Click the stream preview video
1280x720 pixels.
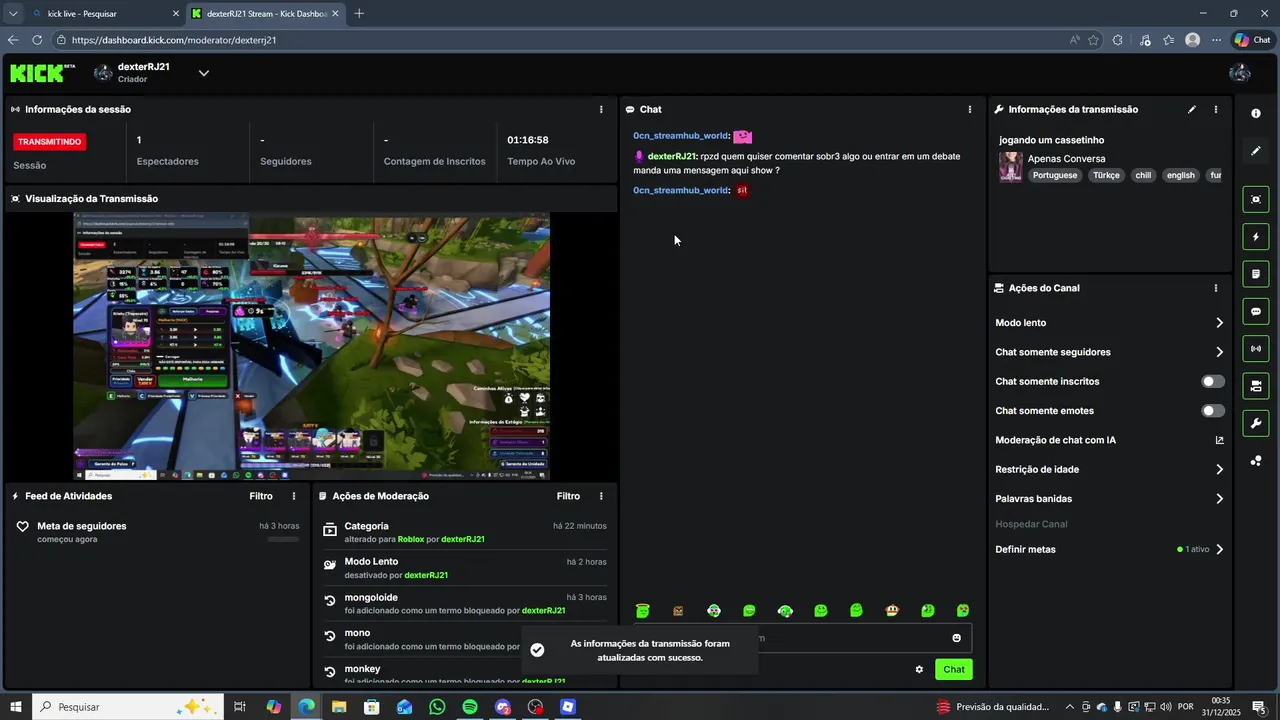coord(311,346)
